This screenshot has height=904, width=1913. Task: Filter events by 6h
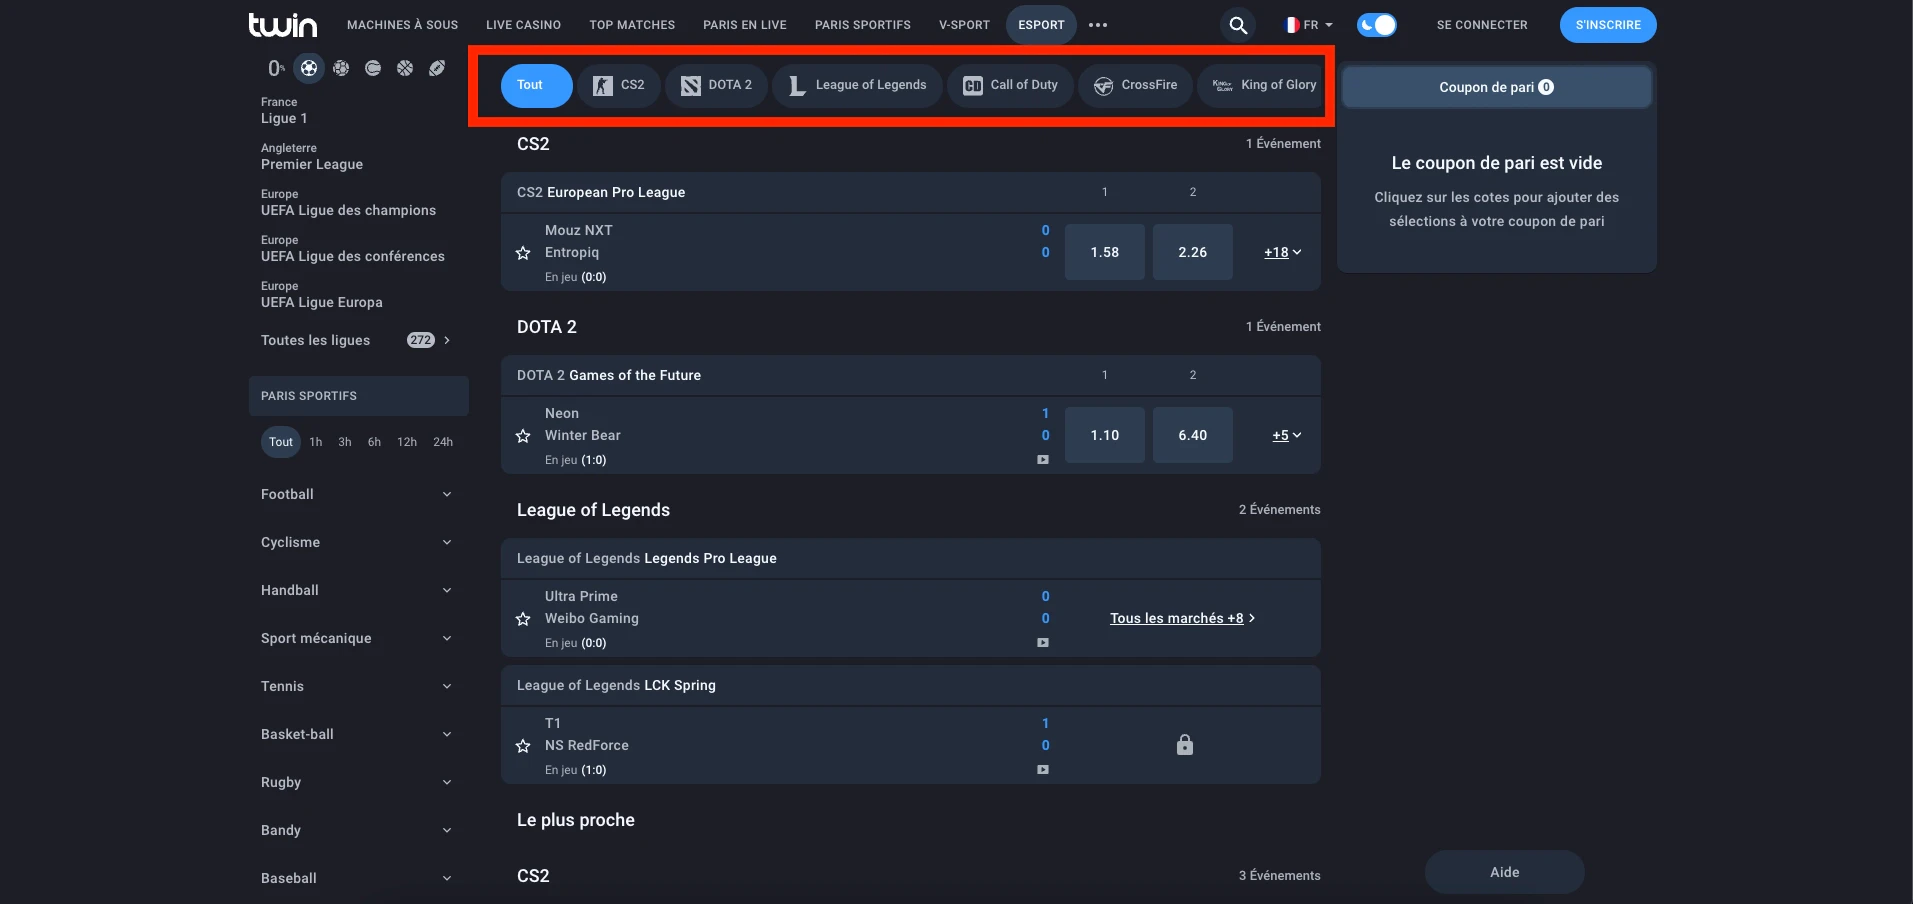[374, 442]
